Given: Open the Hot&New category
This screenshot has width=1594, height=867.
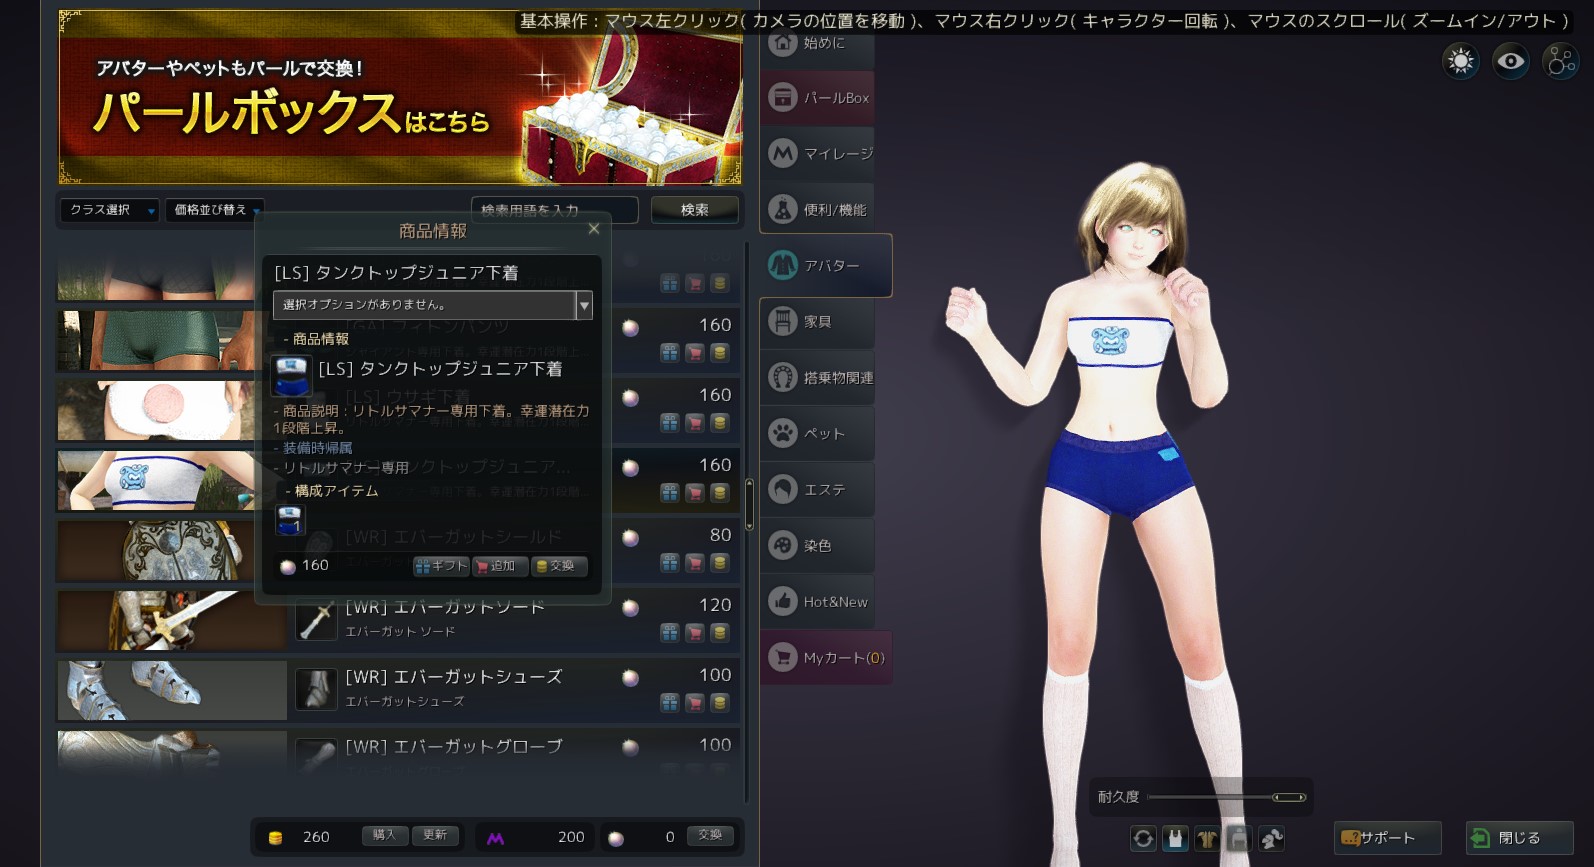Looking at the screenshot, I should tap(817, 602).
